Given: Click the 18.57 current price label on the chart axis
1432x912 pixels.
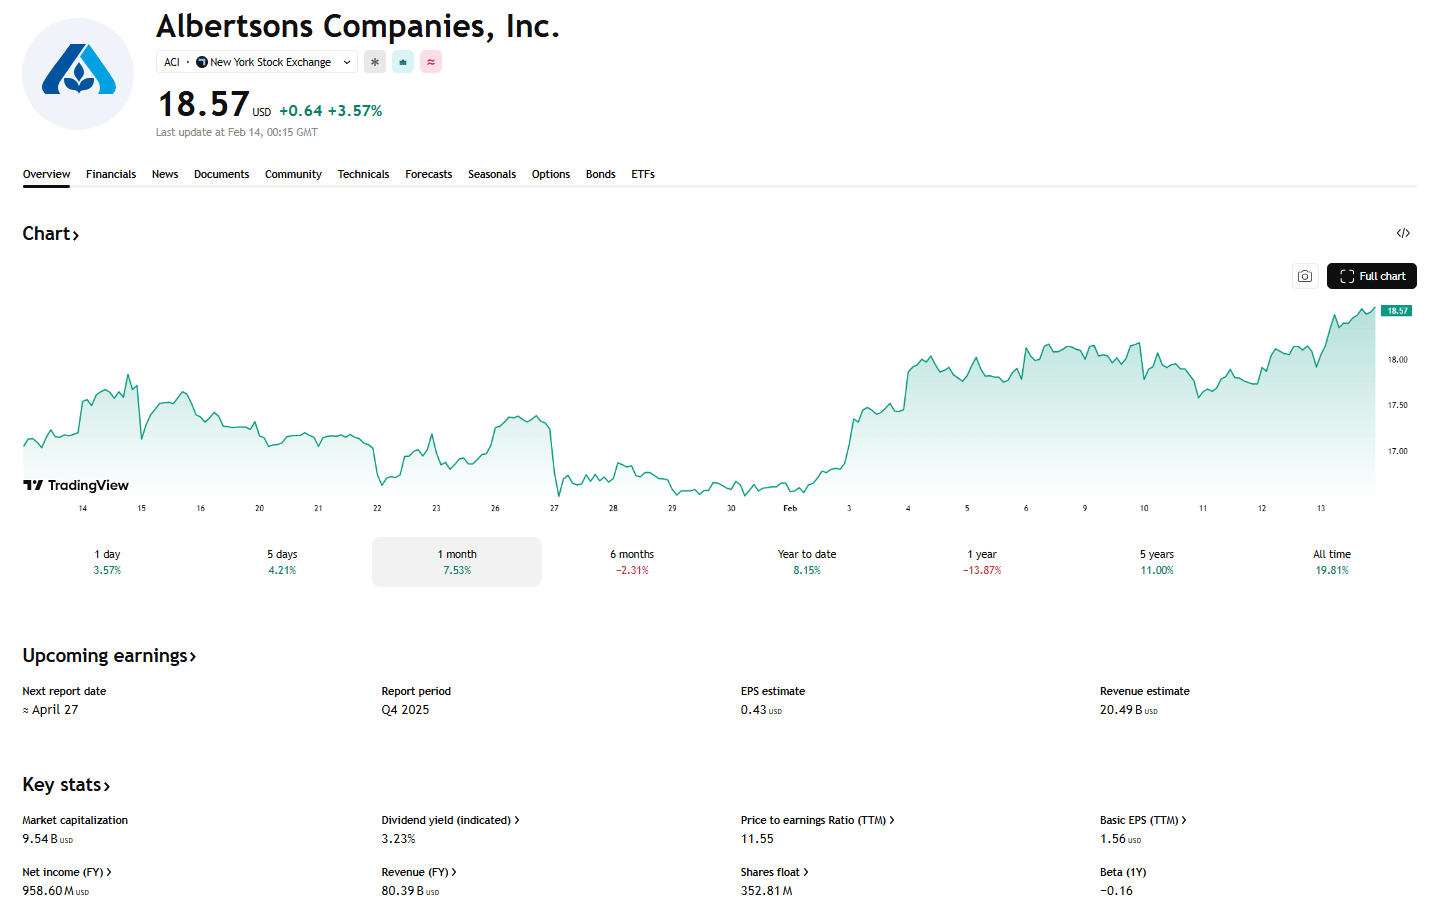Looking at the screenshot, I should [1396, 311].
